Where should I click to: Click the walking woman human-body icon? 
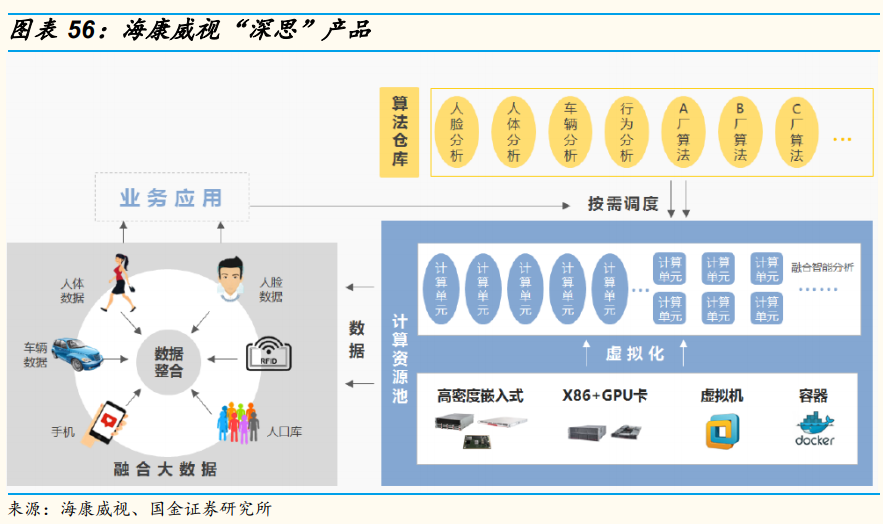click(x=119, y=283)
